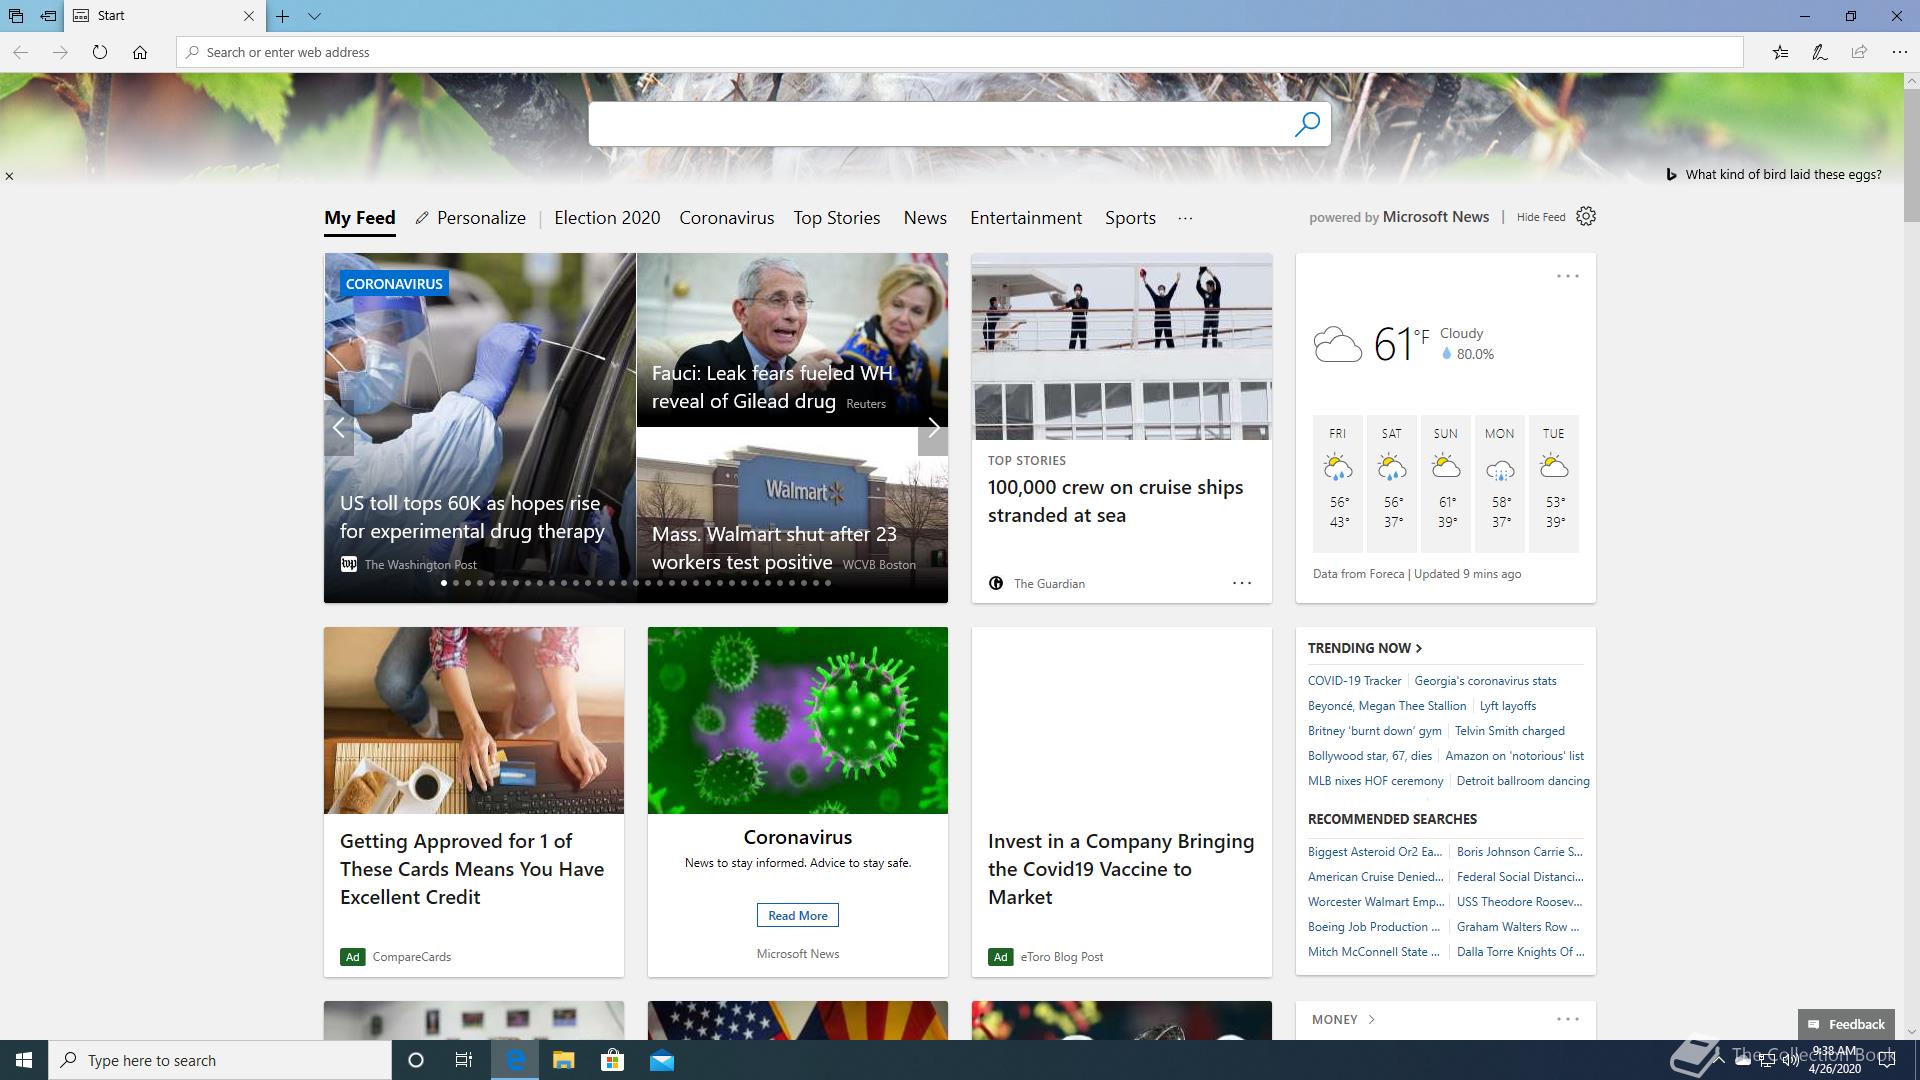Screen dimensions: 1920x1080
Task: Expand the MONEY section arrow
Action: coord(1372,1020)
